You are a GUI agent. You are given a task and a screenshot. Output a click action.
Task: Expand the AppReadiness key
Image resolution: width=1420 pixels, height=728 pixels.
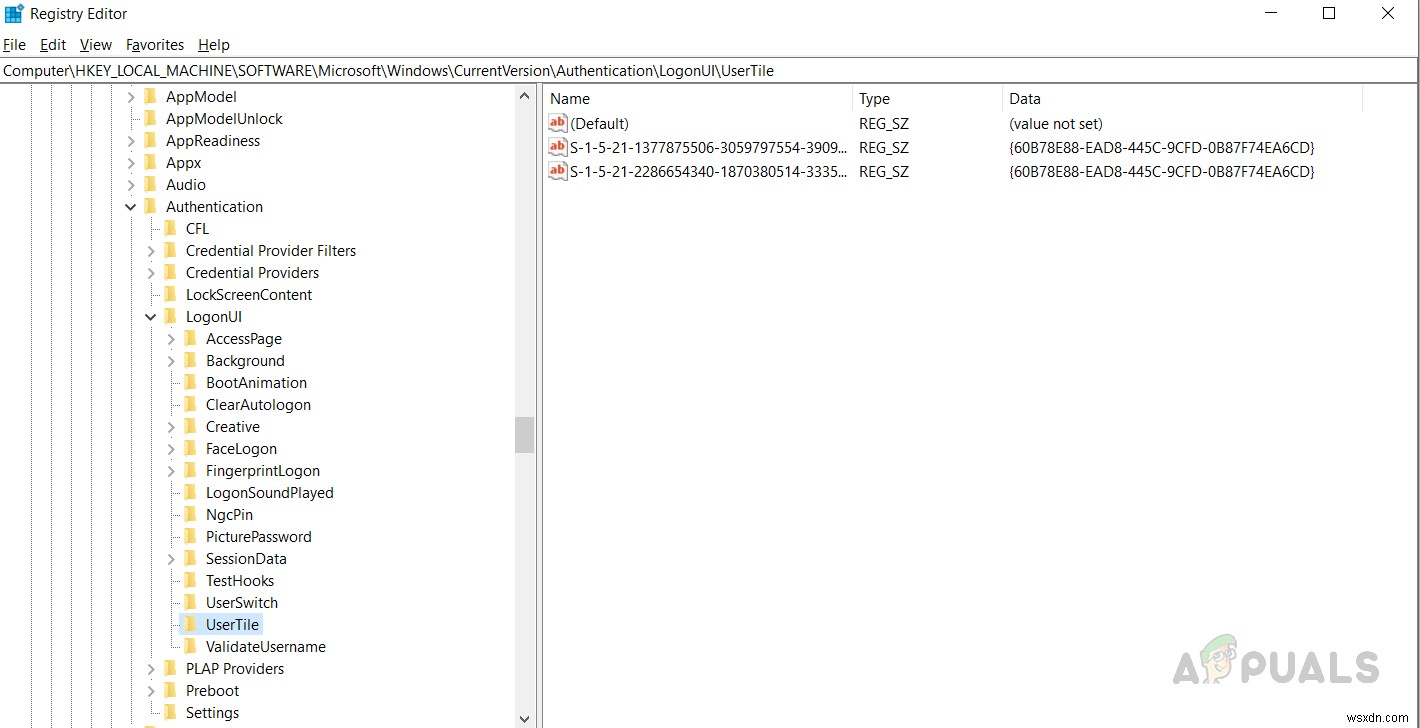[131, 141]
